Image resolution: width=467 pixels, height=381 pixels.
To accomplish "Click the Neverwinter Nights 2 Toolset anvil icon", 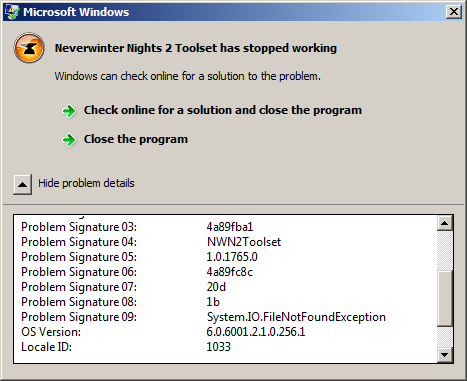I will click(29, 48).
